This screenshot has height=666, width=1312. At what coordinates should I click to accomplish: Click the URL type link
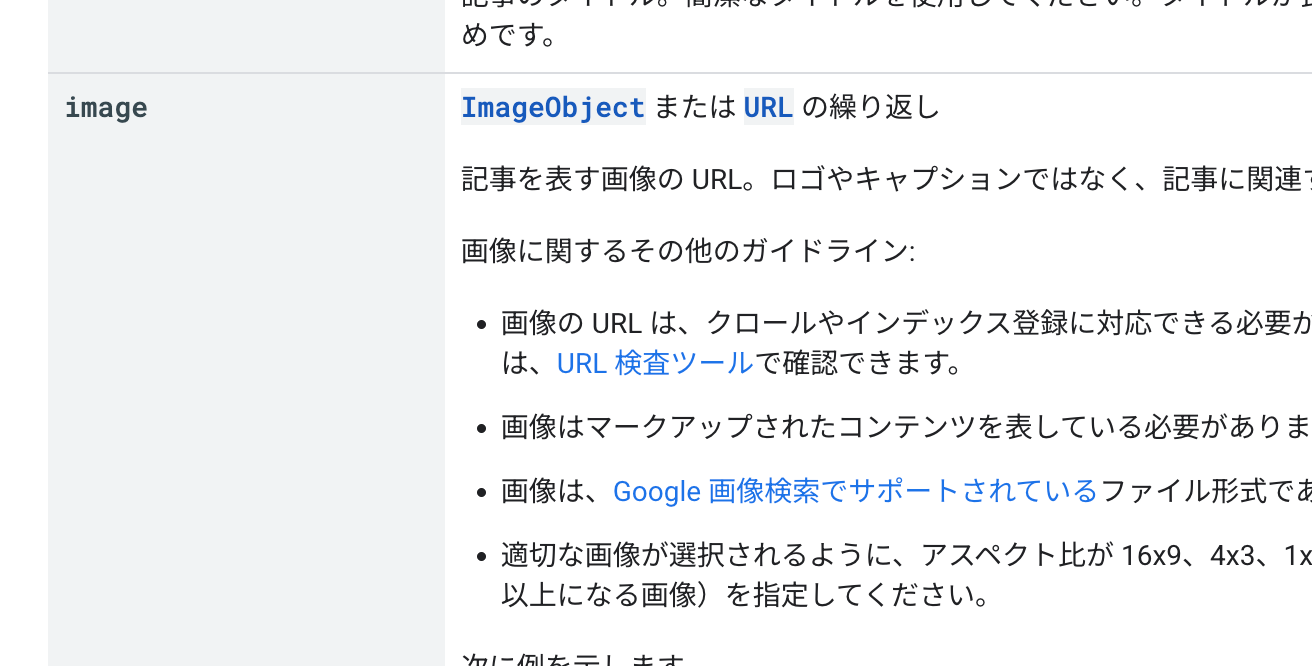pos(768,107)
